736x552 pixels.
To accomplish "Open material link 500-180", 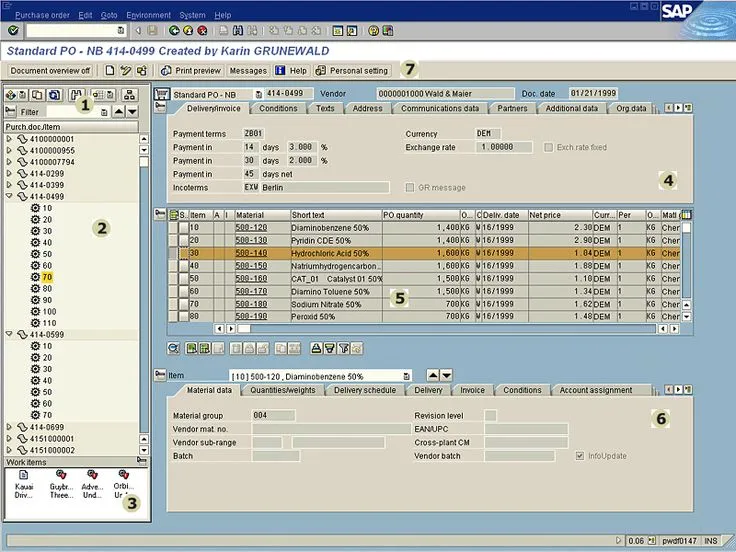I will click(251, 304).
